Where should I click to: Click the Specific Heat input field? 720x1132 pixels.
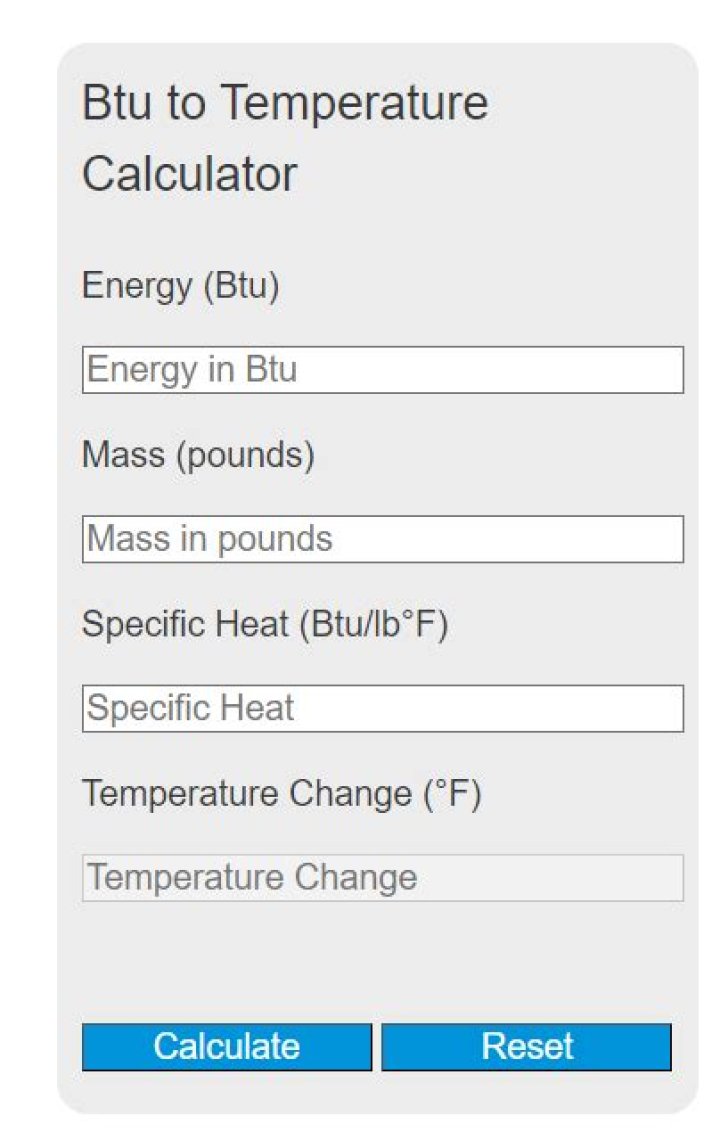(380, 708)
